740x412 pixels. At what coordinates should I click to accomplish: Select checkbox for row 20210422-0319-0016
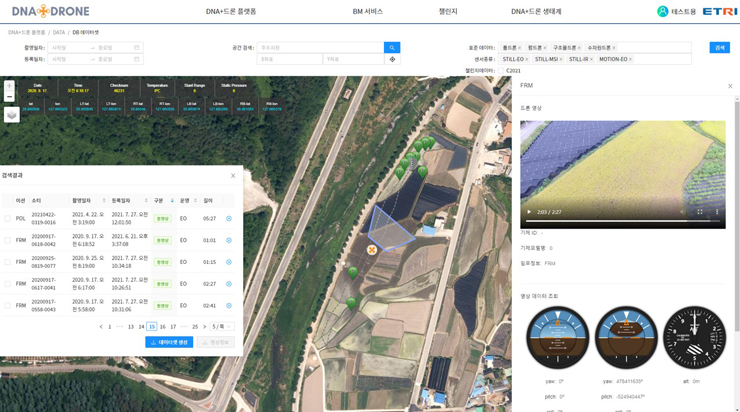click(7, 219)
